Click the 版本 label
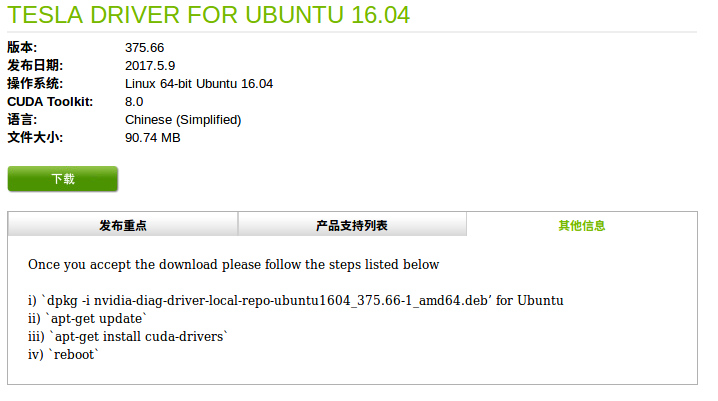 [x=21, y=48]
